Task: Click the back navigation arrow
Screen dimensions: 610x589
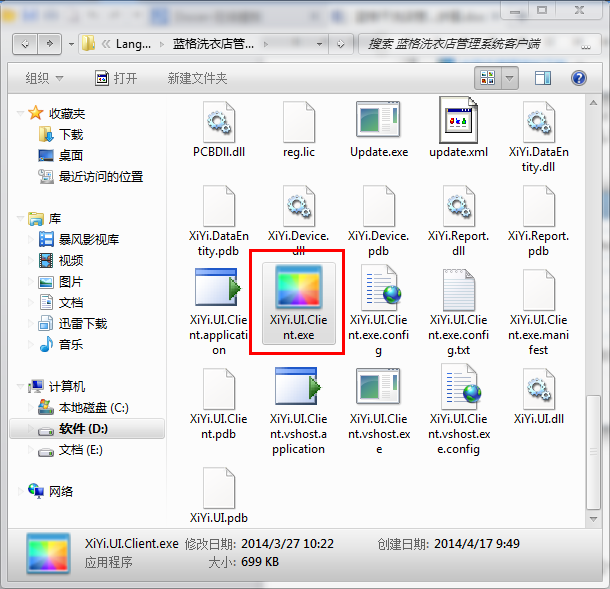Action: click(x=24, y=44)
